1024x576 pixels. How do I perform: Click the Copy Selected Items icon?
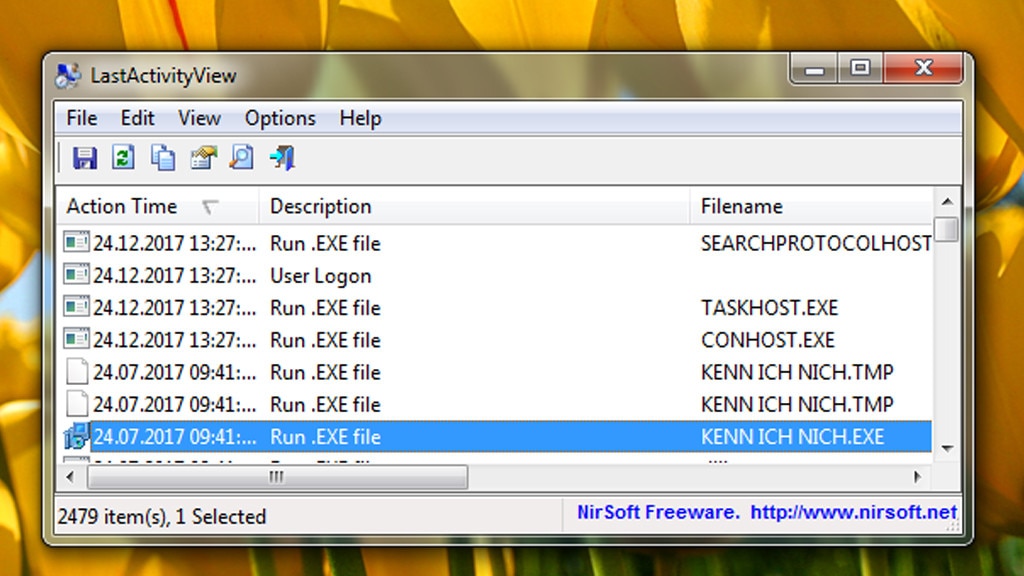[x=163, y=158]
